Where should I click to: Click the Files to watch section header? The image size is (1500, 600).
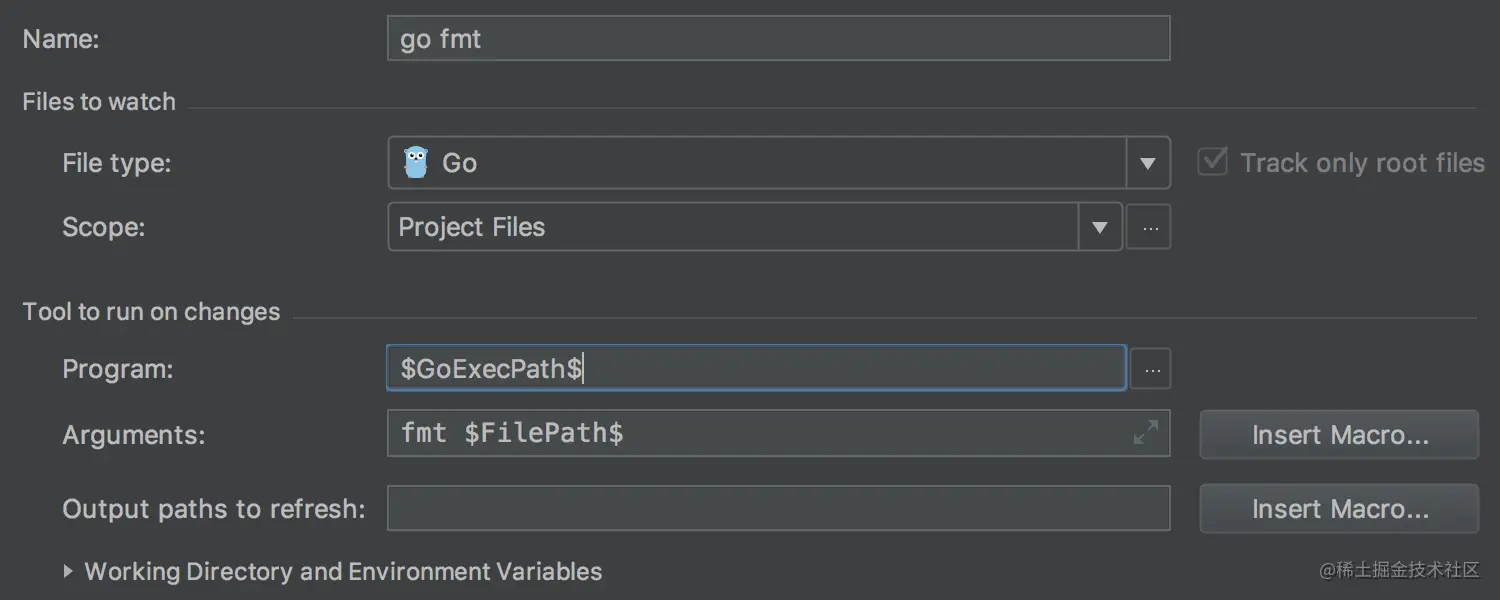point(98,101)
